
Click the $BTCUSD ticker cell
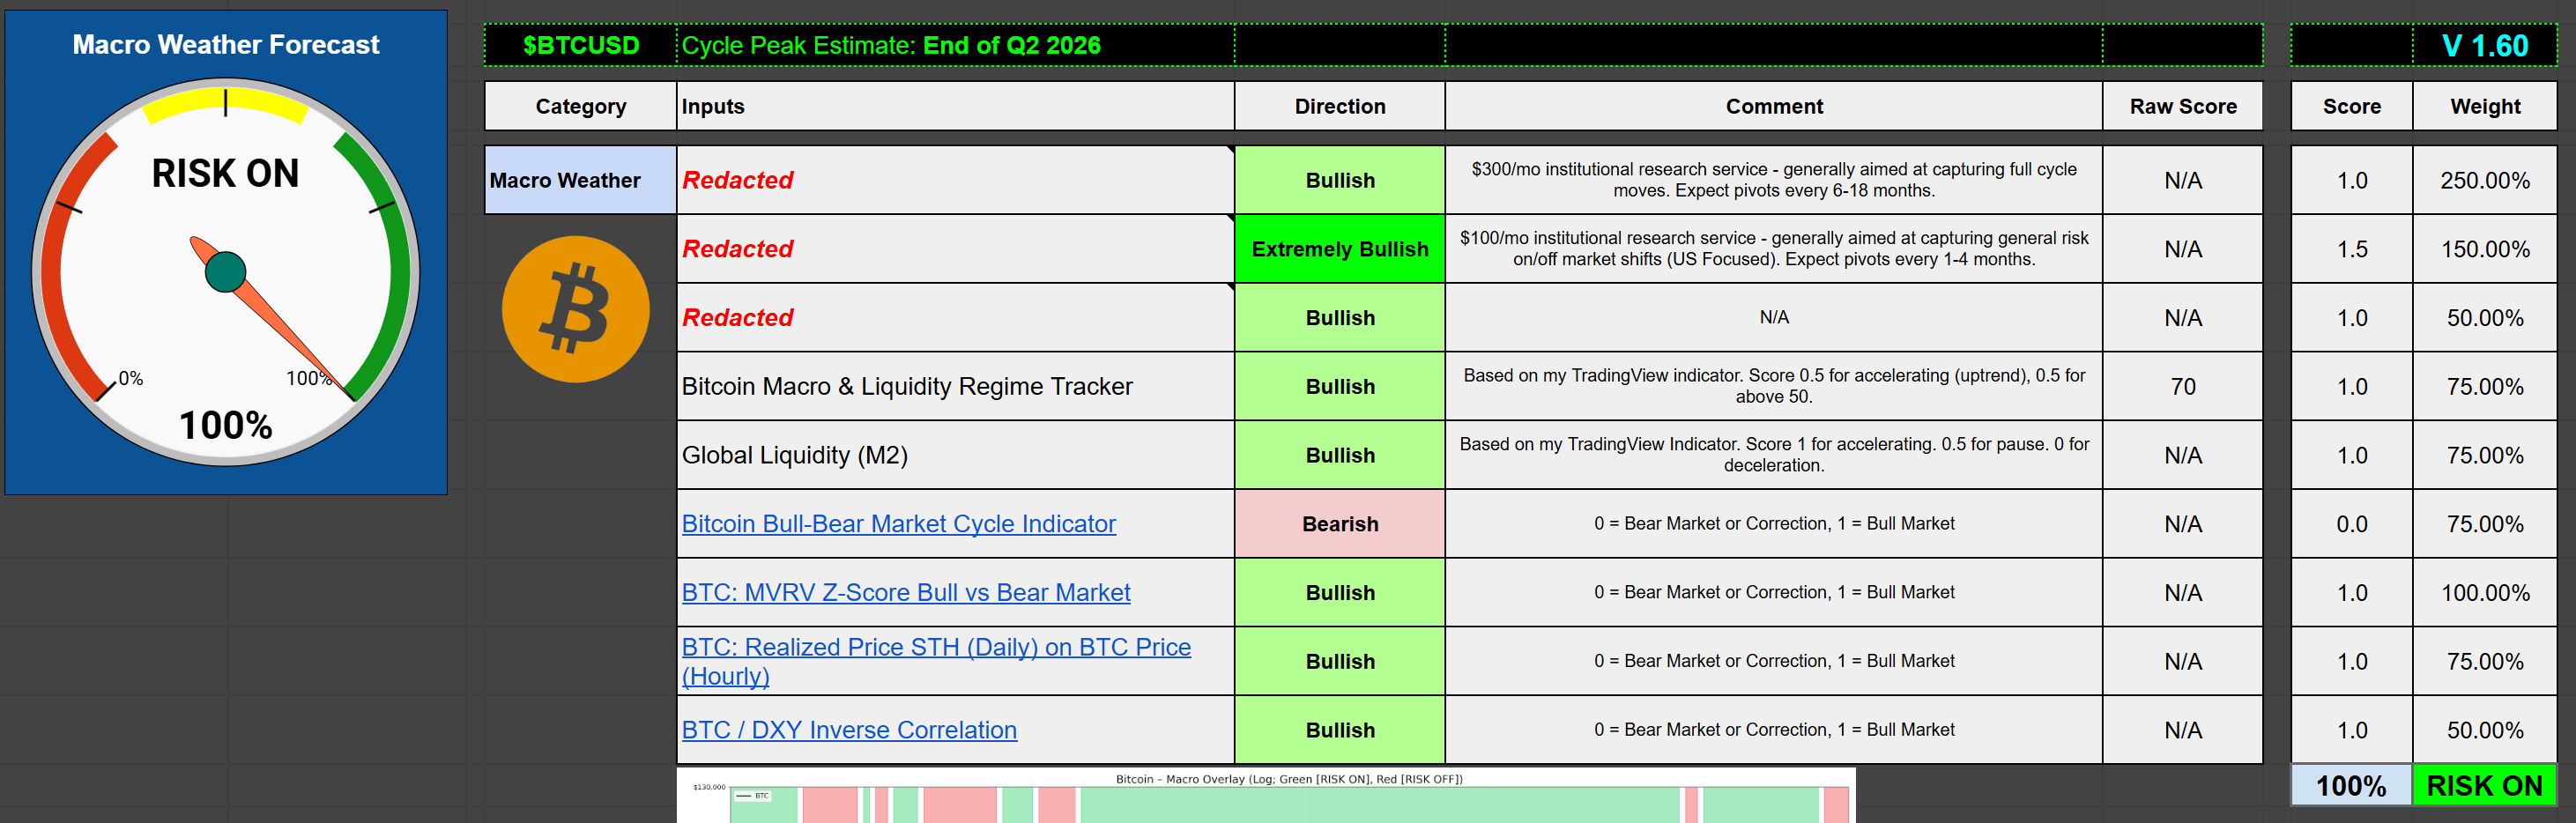pos(580,46)
